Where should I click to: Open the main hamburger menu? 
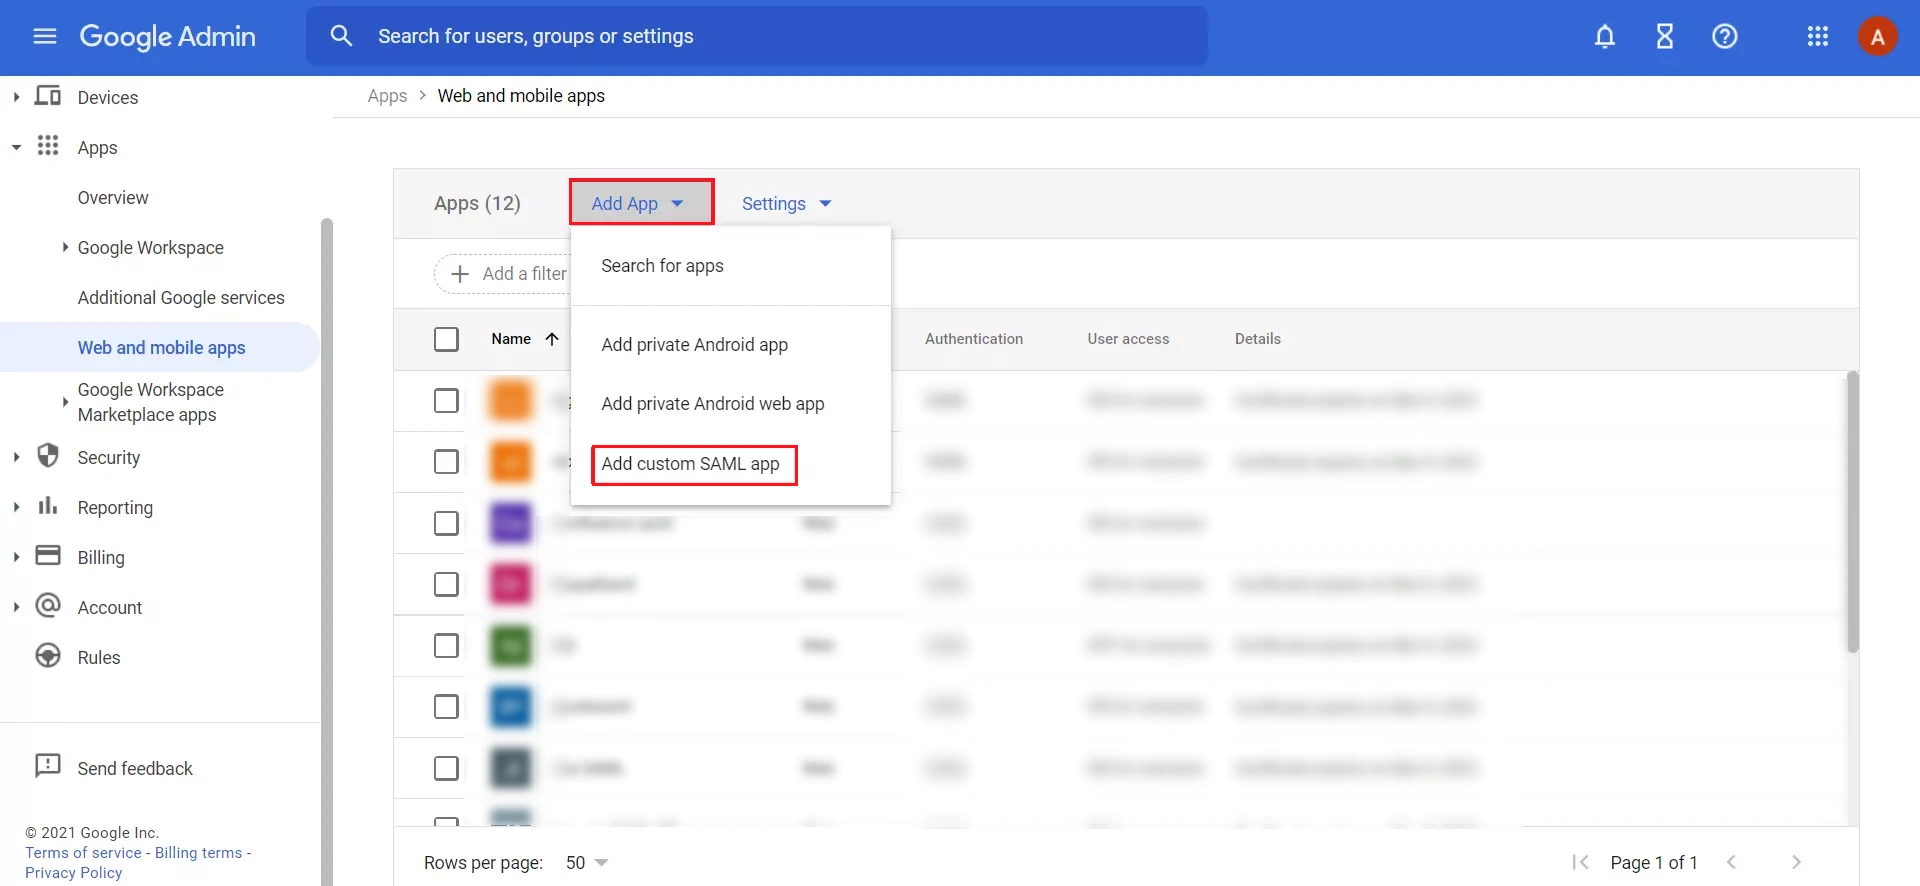(45, 37)
